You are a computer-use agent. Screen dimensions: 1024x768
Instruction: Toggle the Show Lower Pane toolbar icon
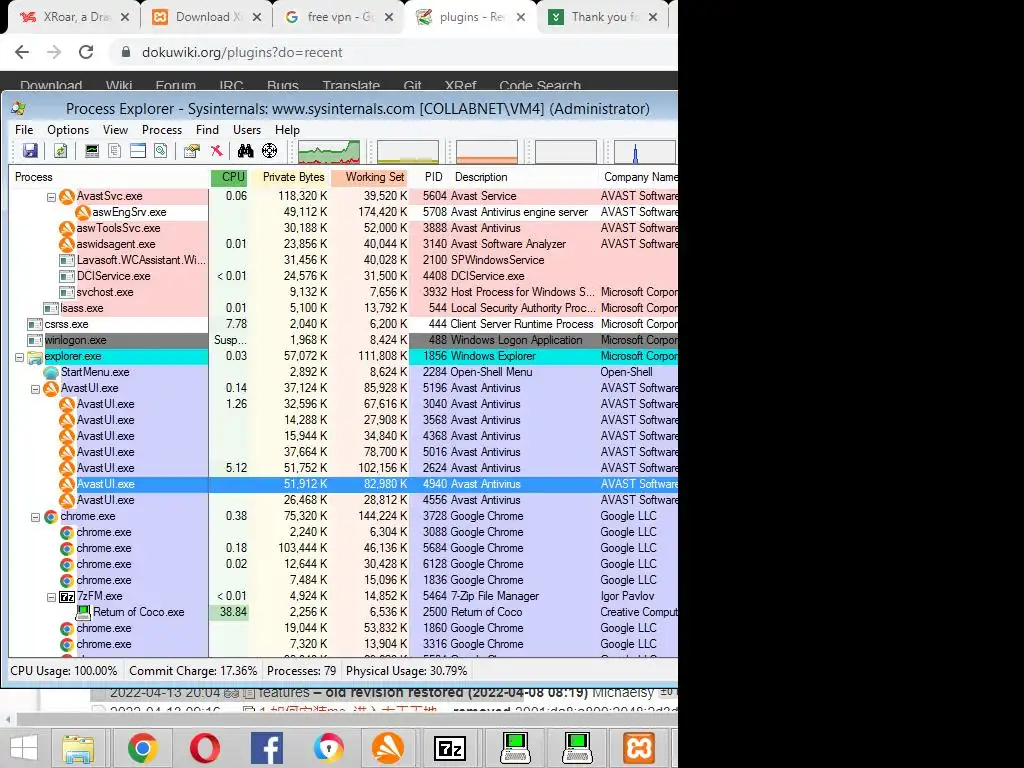[138, 151]
